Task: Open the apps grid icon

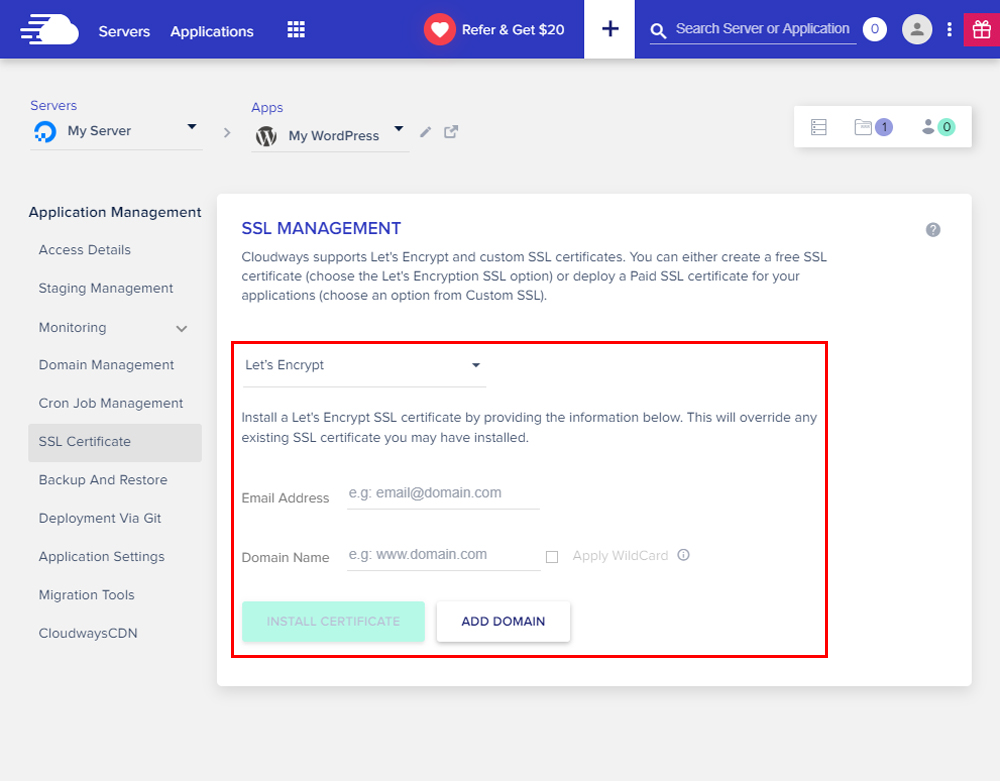Action: (x=296, y=29)
